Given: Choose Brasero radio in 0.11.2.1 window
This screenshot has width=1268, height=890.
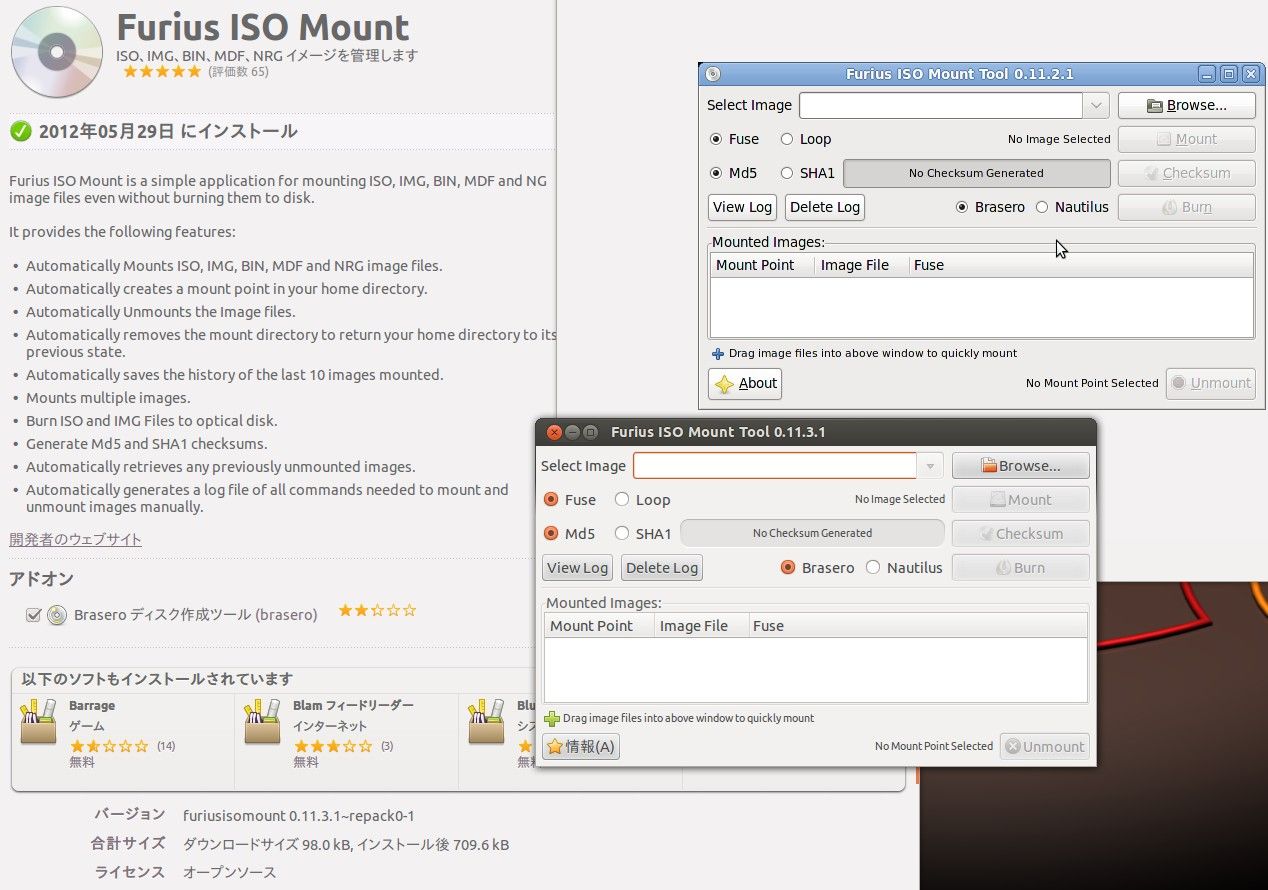Looking at the screenshot, I should [962, 207].
